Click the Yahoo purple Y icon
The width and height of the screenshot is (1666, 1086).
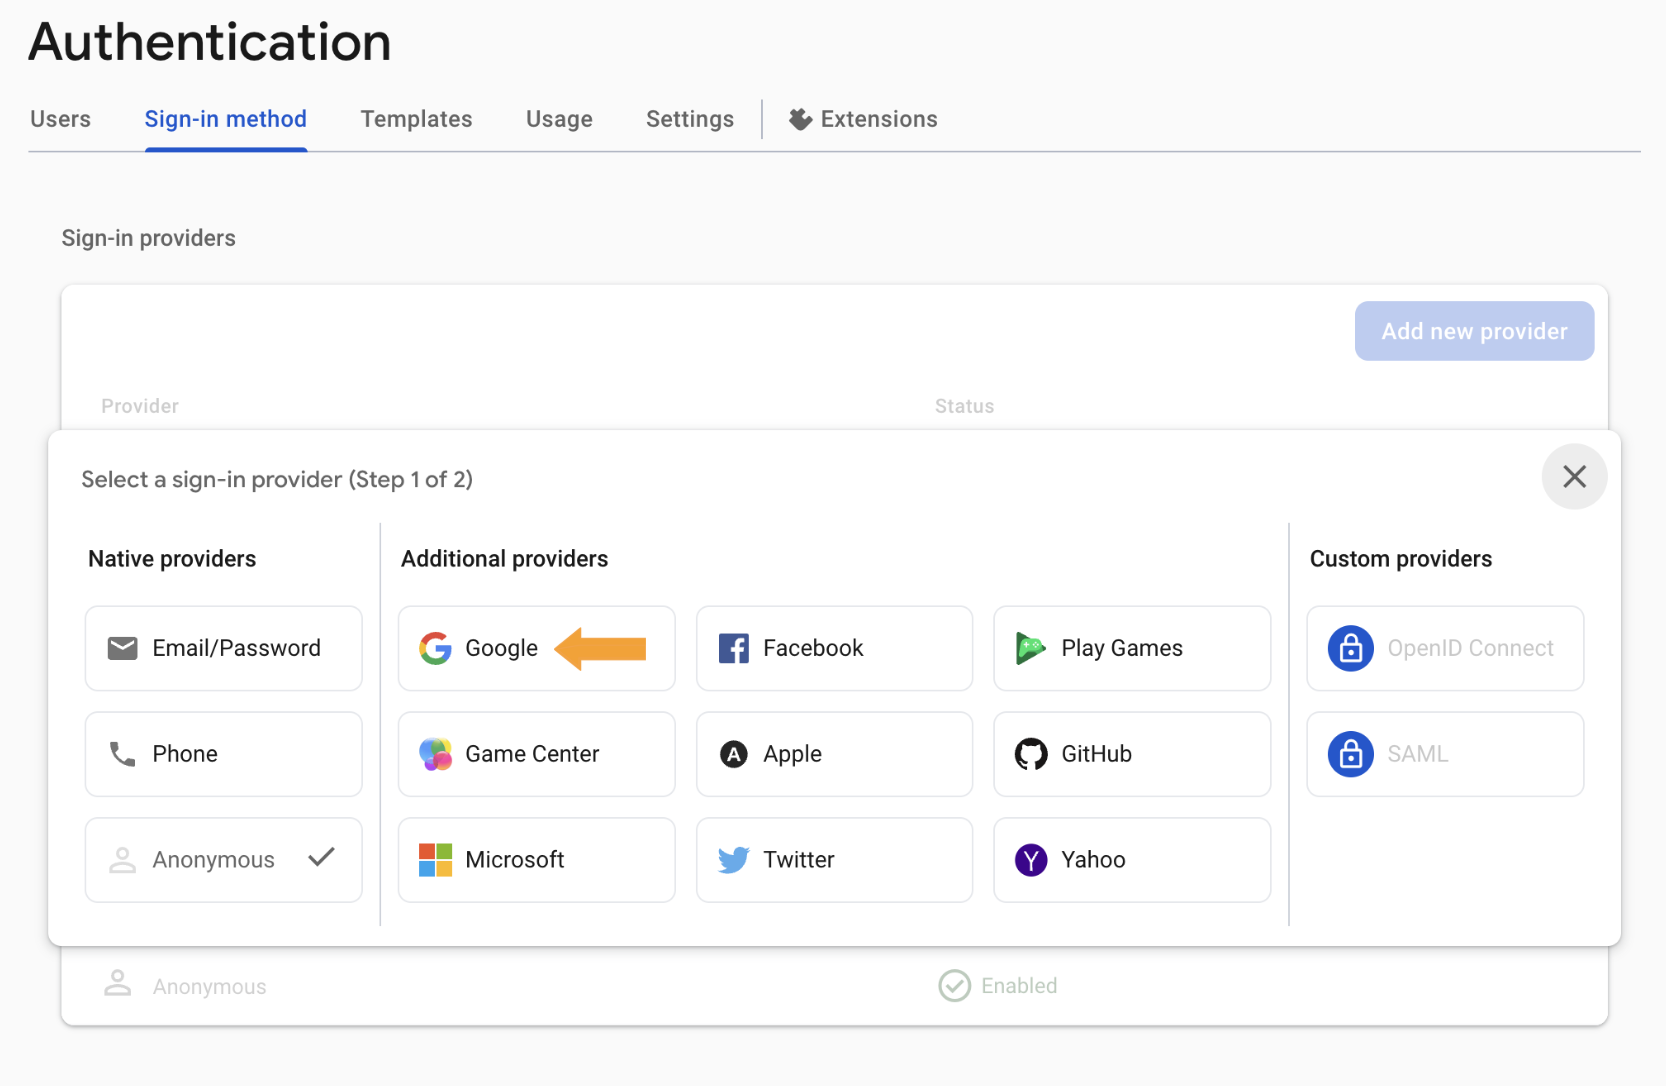pos(1031,860)
